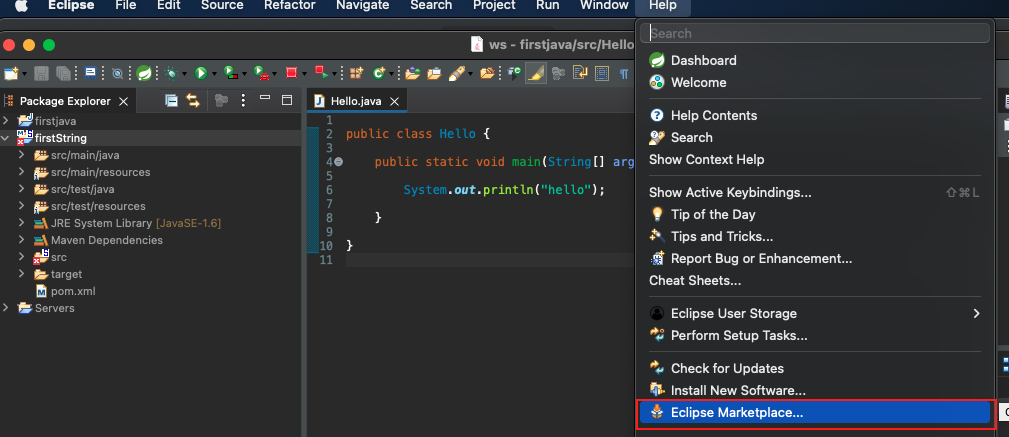Click the green Run button icon
Screen dimensions: 1009x437
point(201,73)
